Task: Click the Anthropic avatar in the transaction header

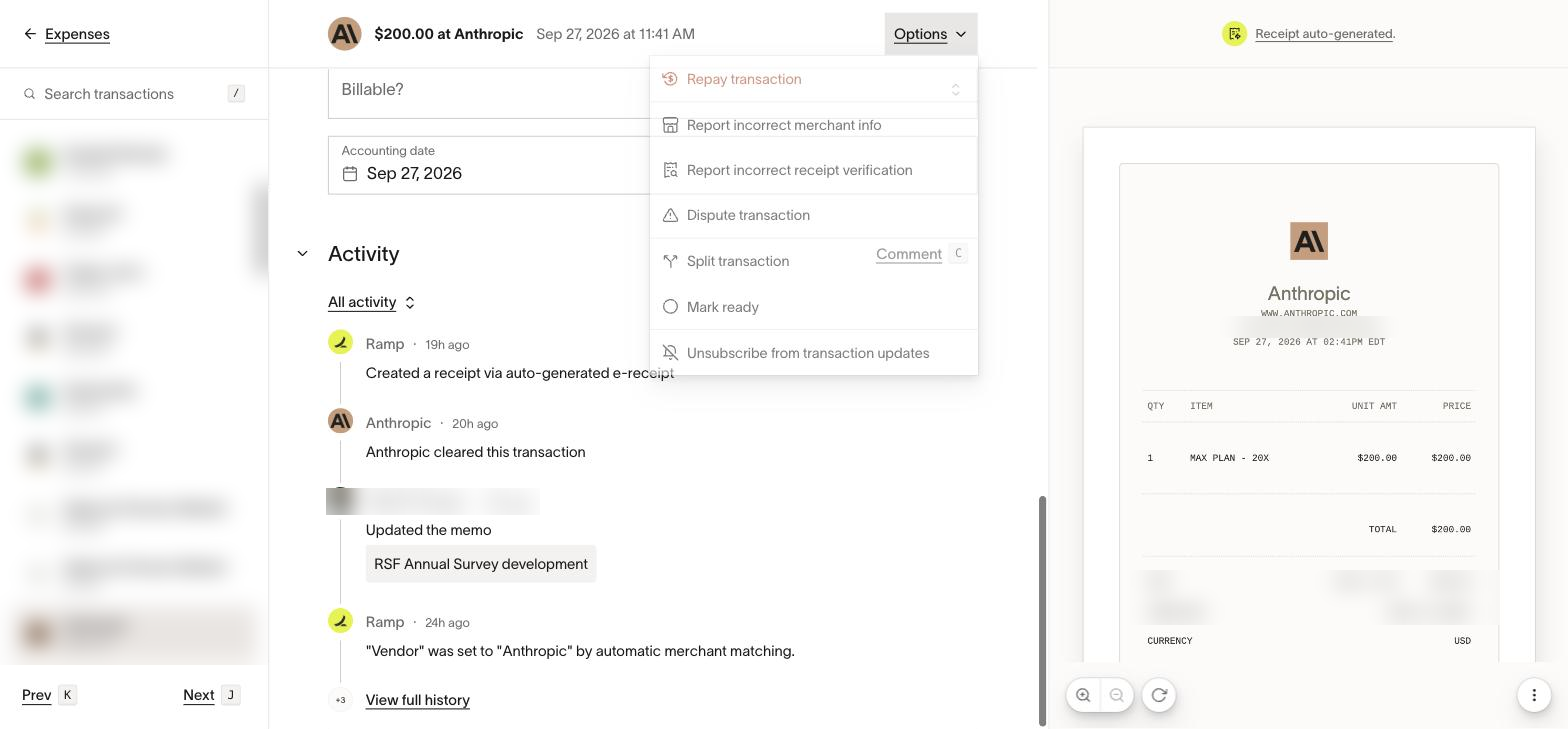Action: 344,34
